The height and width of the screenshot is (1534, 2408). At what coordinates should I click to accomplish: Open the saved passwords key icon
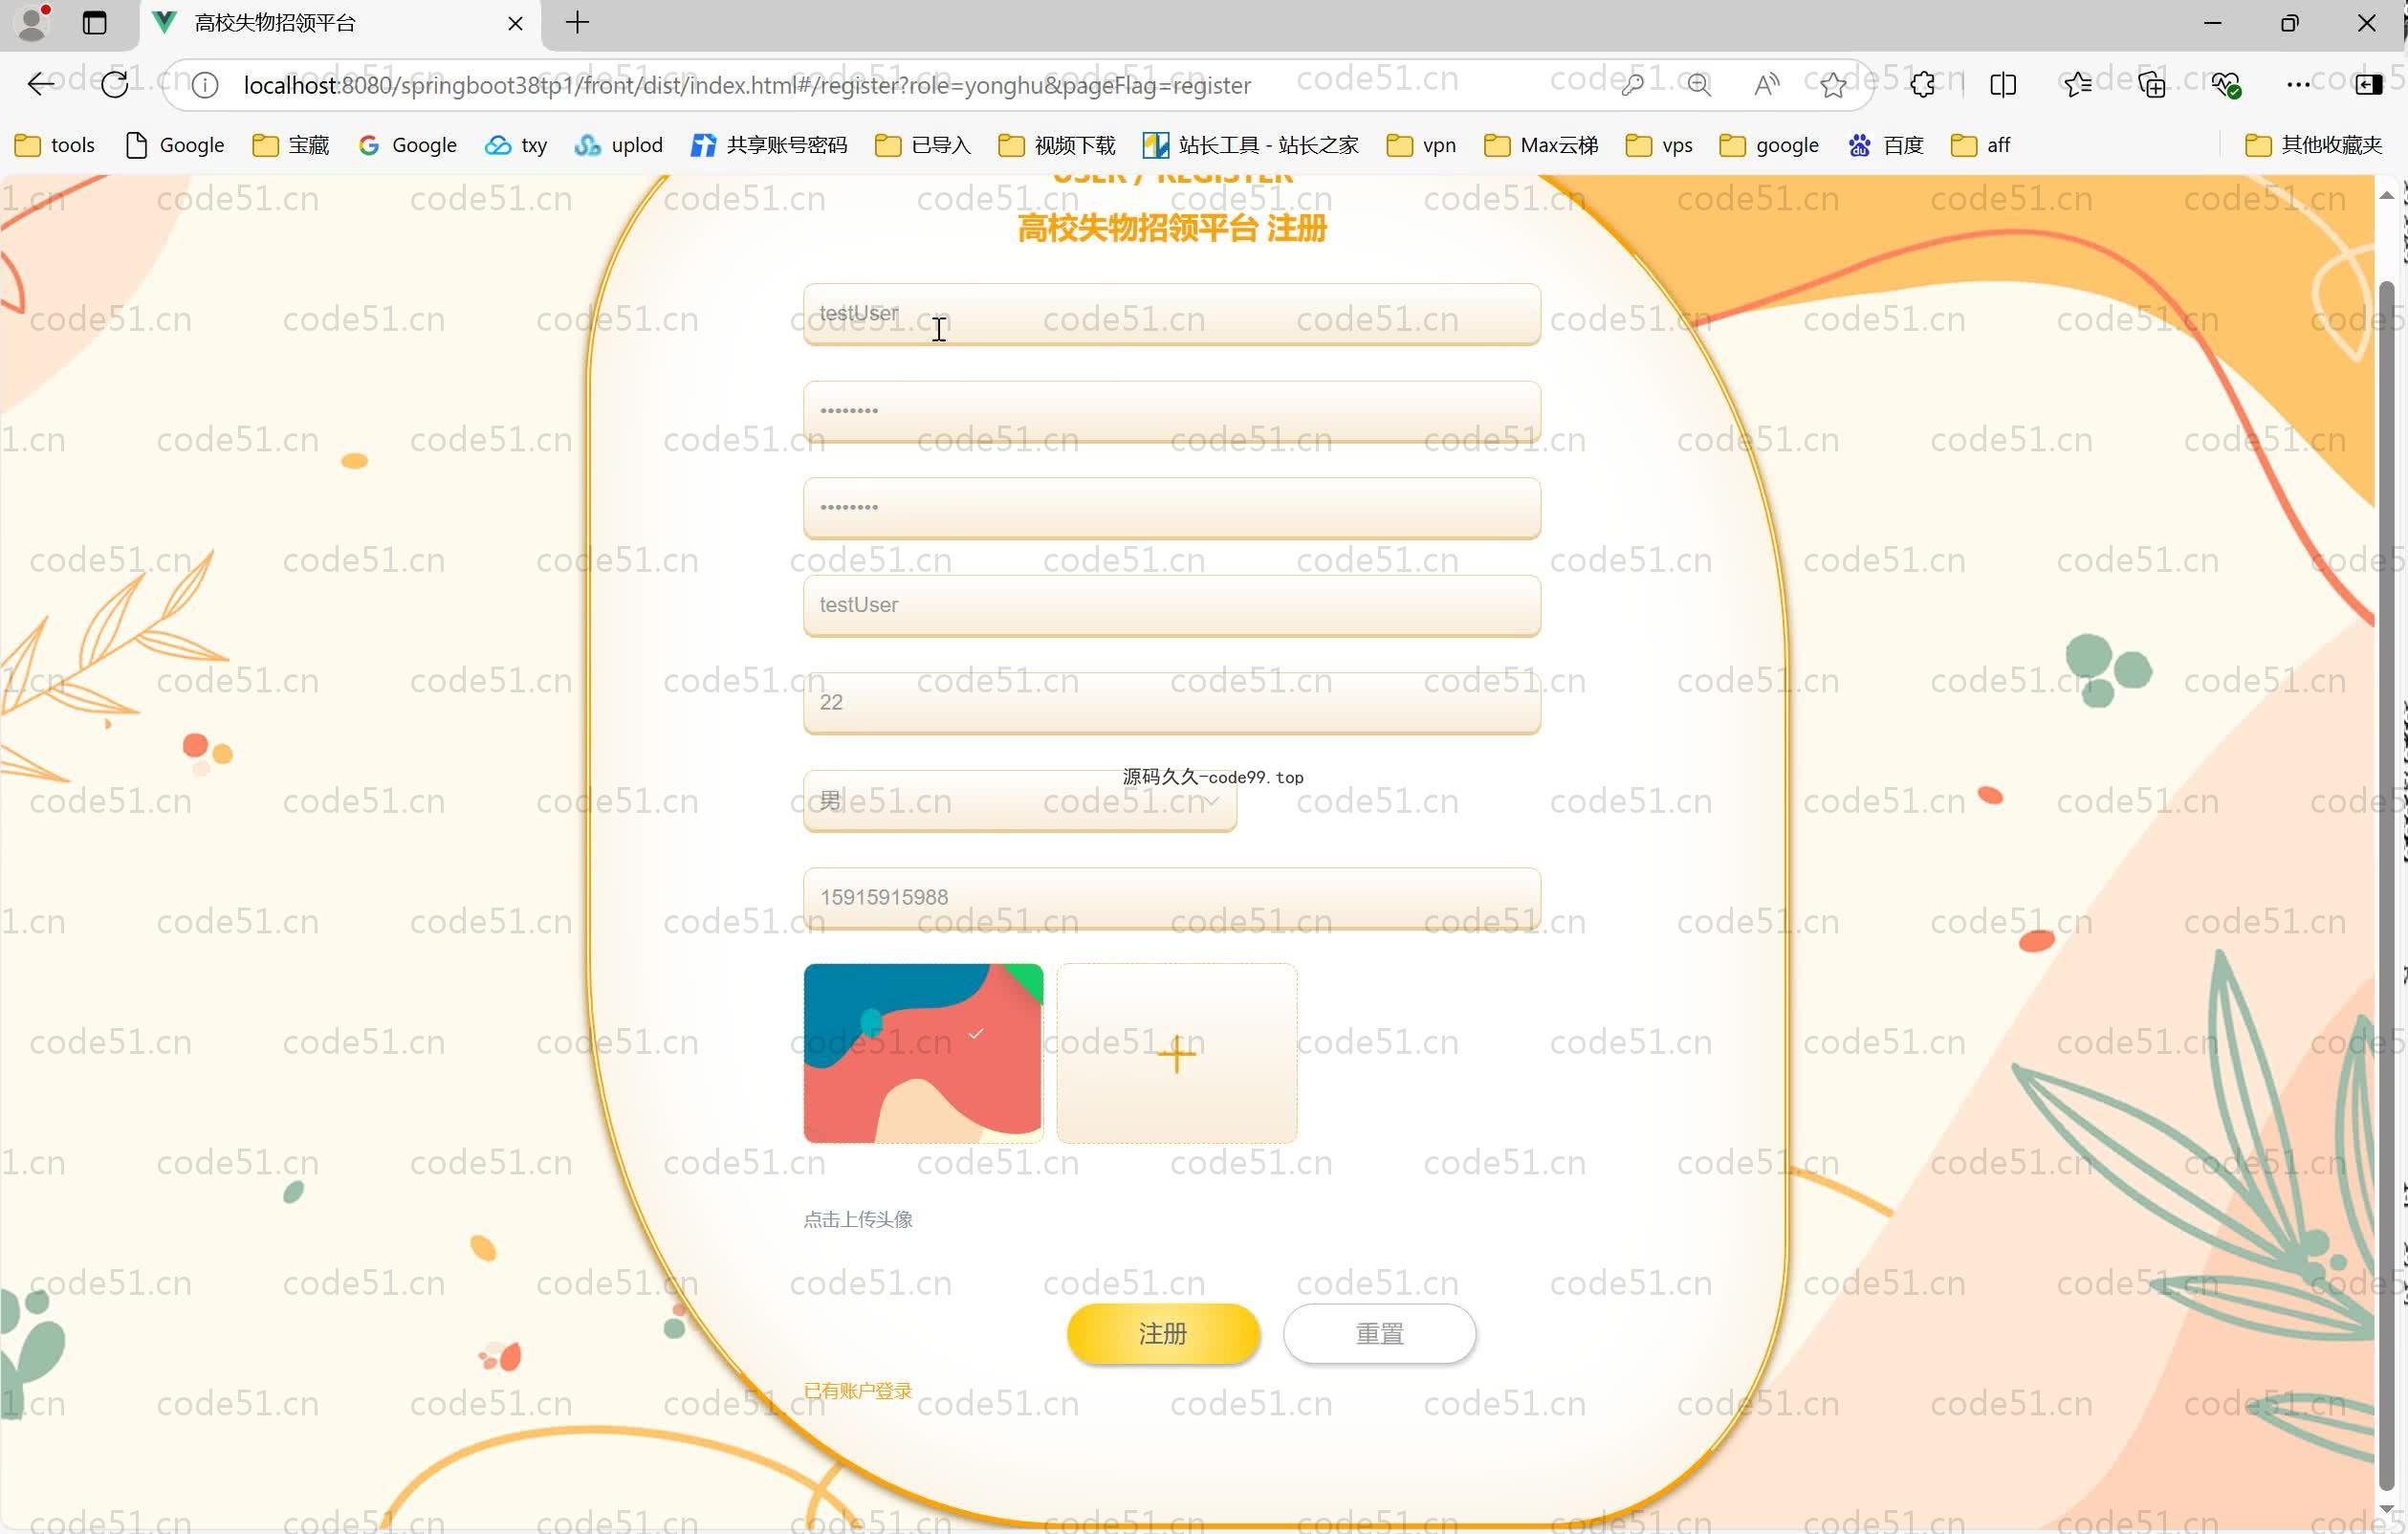pos(1632,85)
